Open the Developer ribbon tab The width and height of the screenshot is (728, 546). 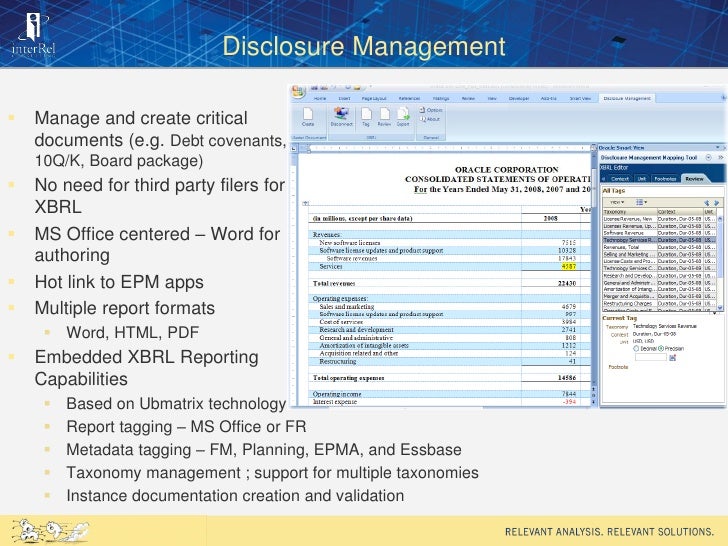click(x=519, y=98)
